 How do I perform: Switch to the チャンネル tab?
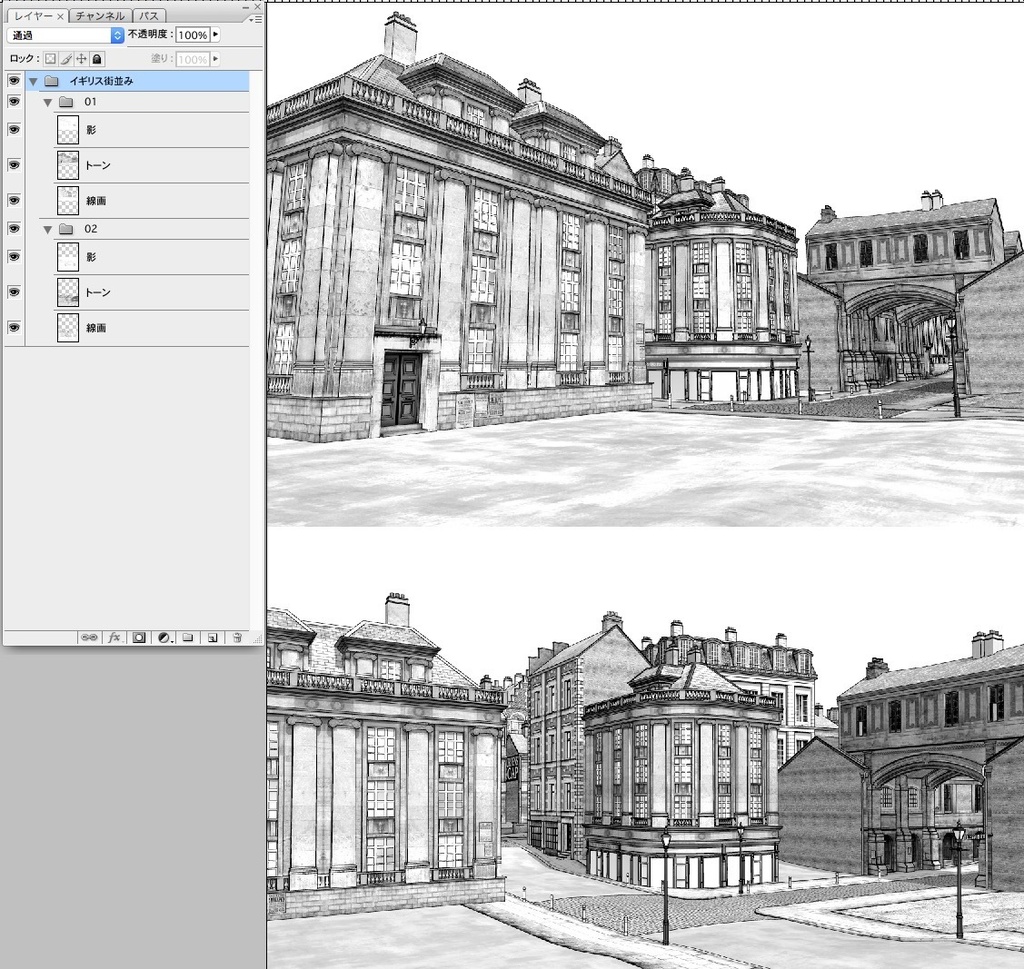pyautogui.click(x=99, y=16)
